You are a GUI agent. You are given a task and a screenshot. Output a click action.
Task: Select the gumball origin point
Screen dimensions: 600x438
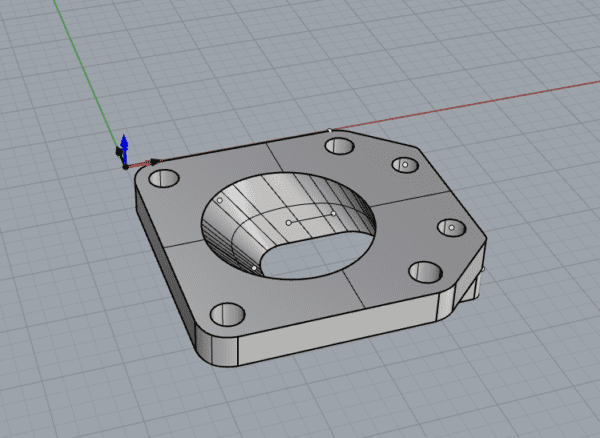pos(125,165)
